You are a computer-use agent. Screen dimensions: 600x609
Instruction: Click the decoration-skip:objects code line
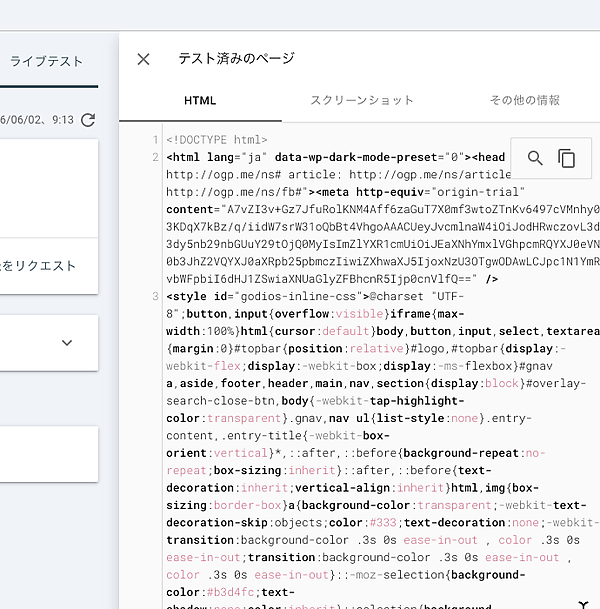click(x=383, y=523)
